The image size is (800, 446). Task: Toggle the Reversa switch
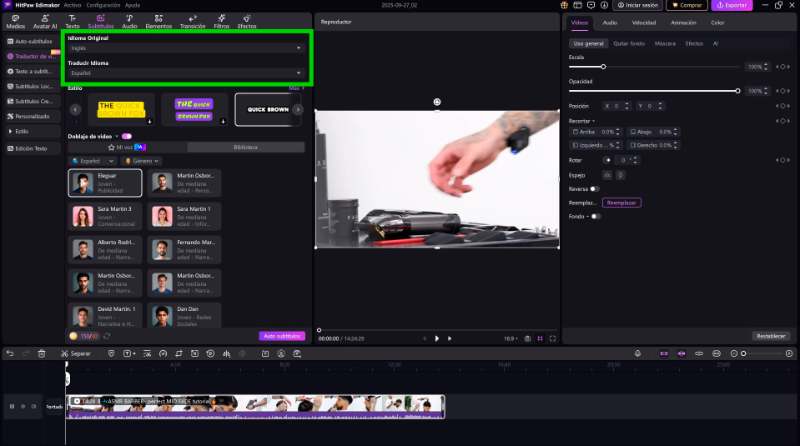pos(595,188)
